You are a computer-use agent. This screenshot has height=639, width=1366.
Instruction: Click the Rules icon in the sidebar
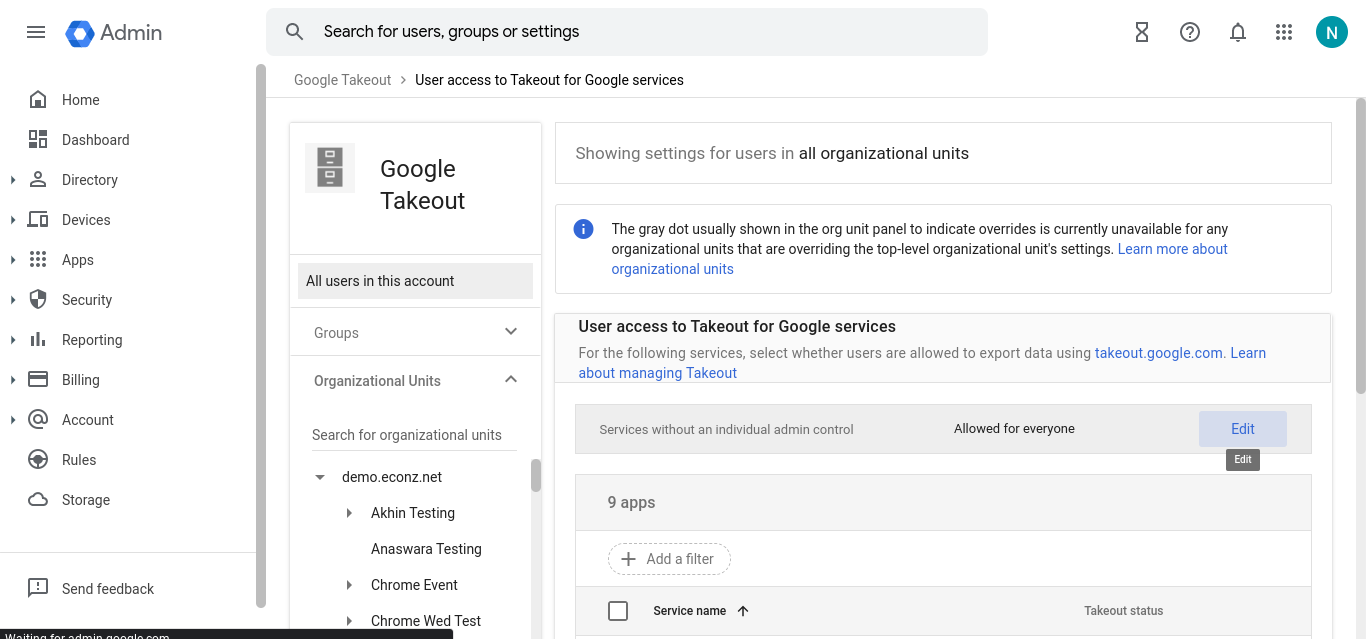[x=38, y=460]
